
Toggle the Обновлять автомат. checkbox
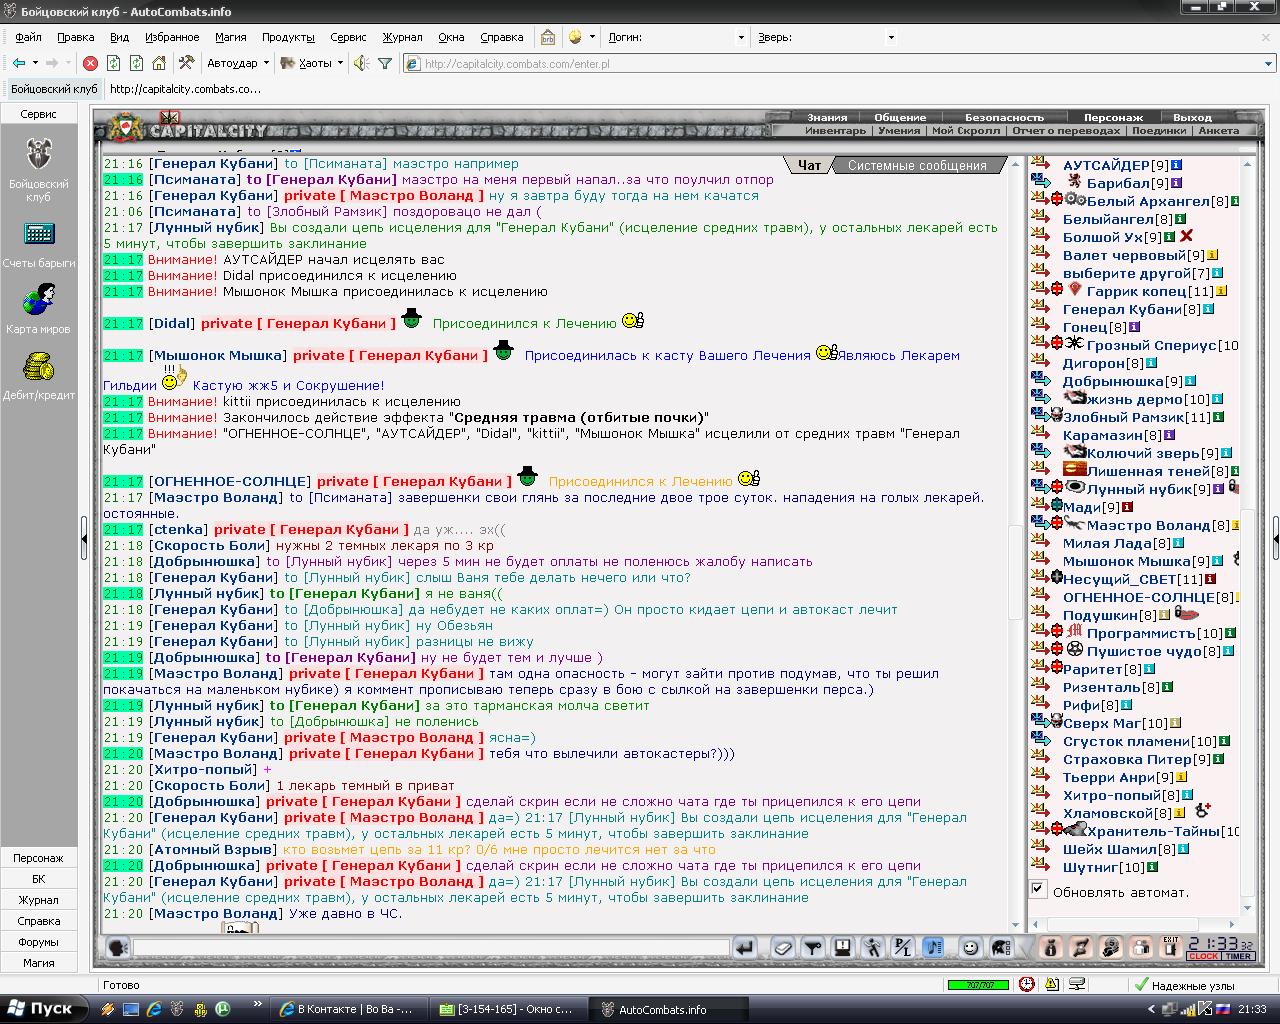[1038, 889]
